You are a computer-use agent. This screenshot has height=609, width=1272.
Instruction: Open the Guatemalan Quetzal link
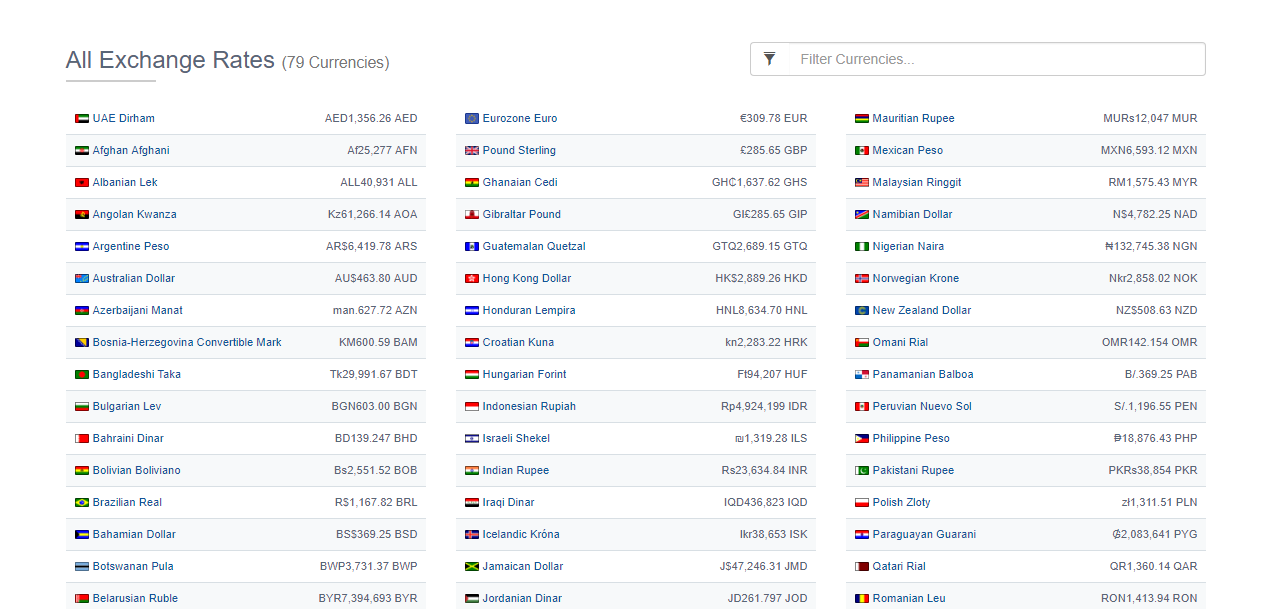click(534, 246)
